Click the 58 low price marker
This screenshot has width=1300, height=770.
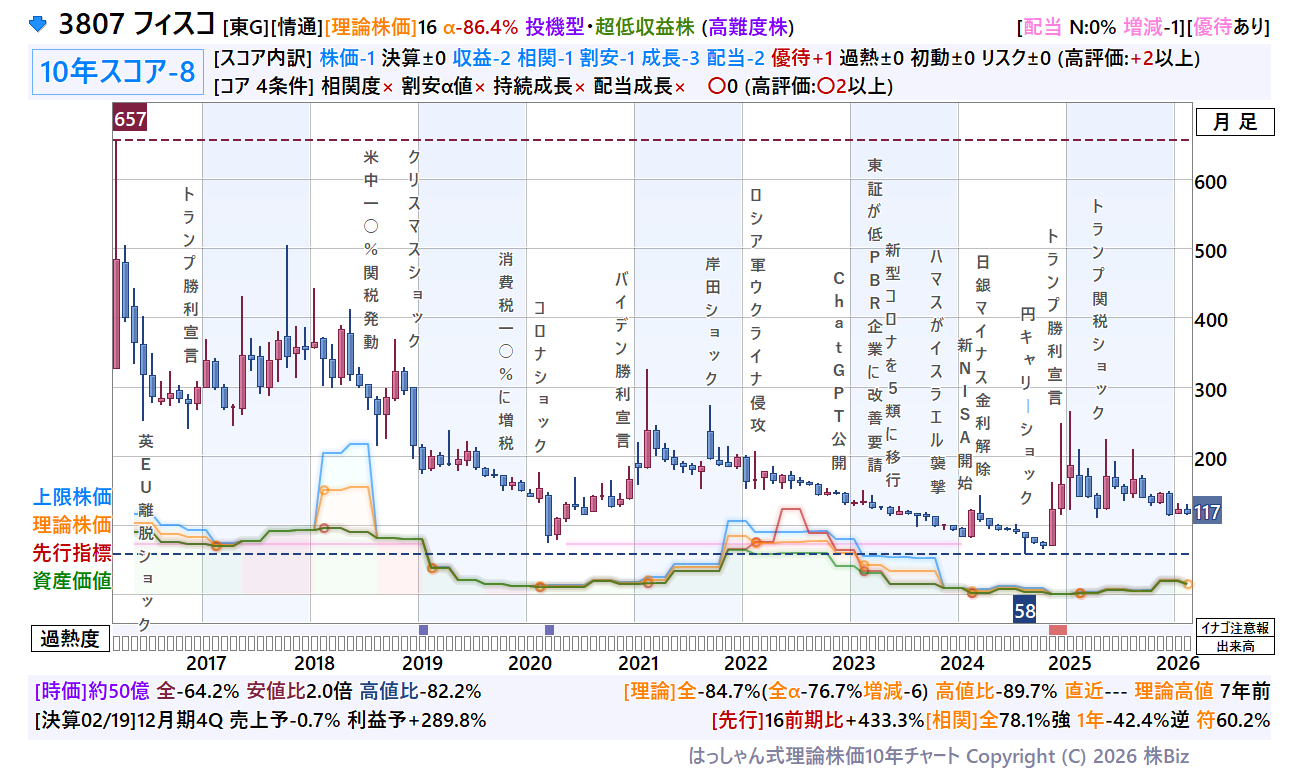click(x=1024, y=610)
